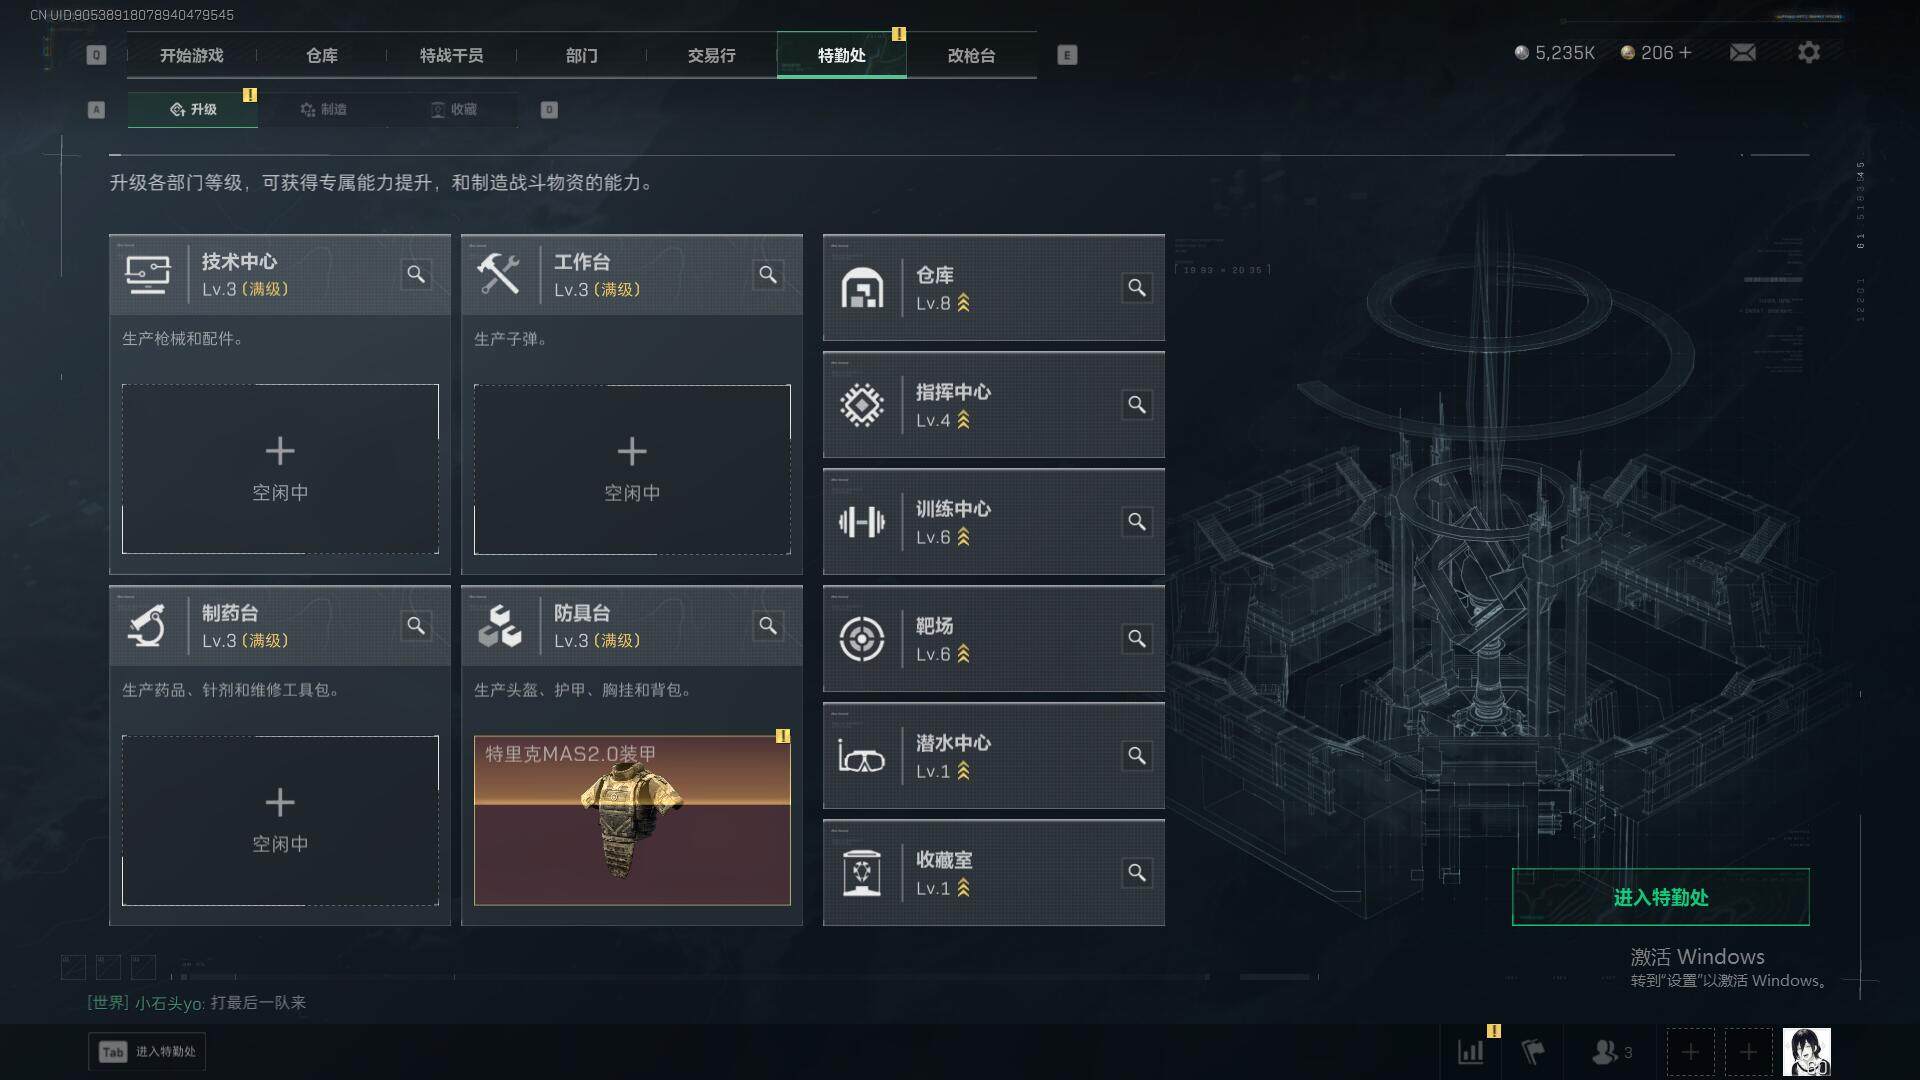The width and height of the screenshot is (1920, 1080).
Task: Click the magnifier on 工作台 card
Action: (768, 274)
